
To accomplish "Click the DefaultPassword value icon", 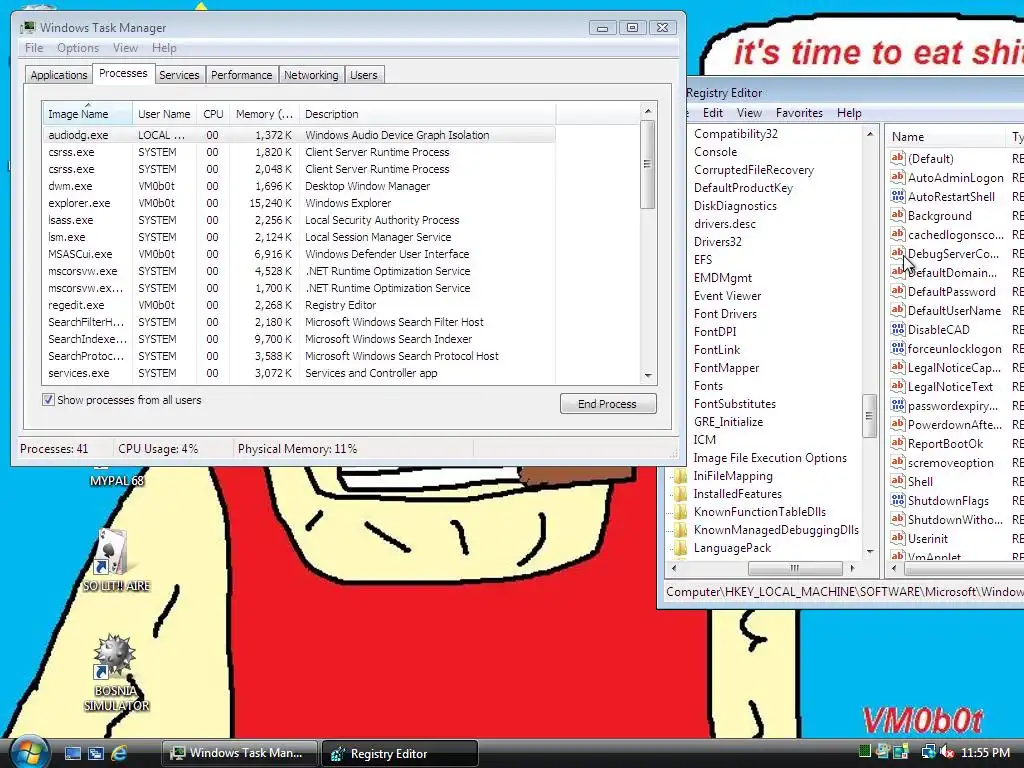I will [x=898, y=291].
